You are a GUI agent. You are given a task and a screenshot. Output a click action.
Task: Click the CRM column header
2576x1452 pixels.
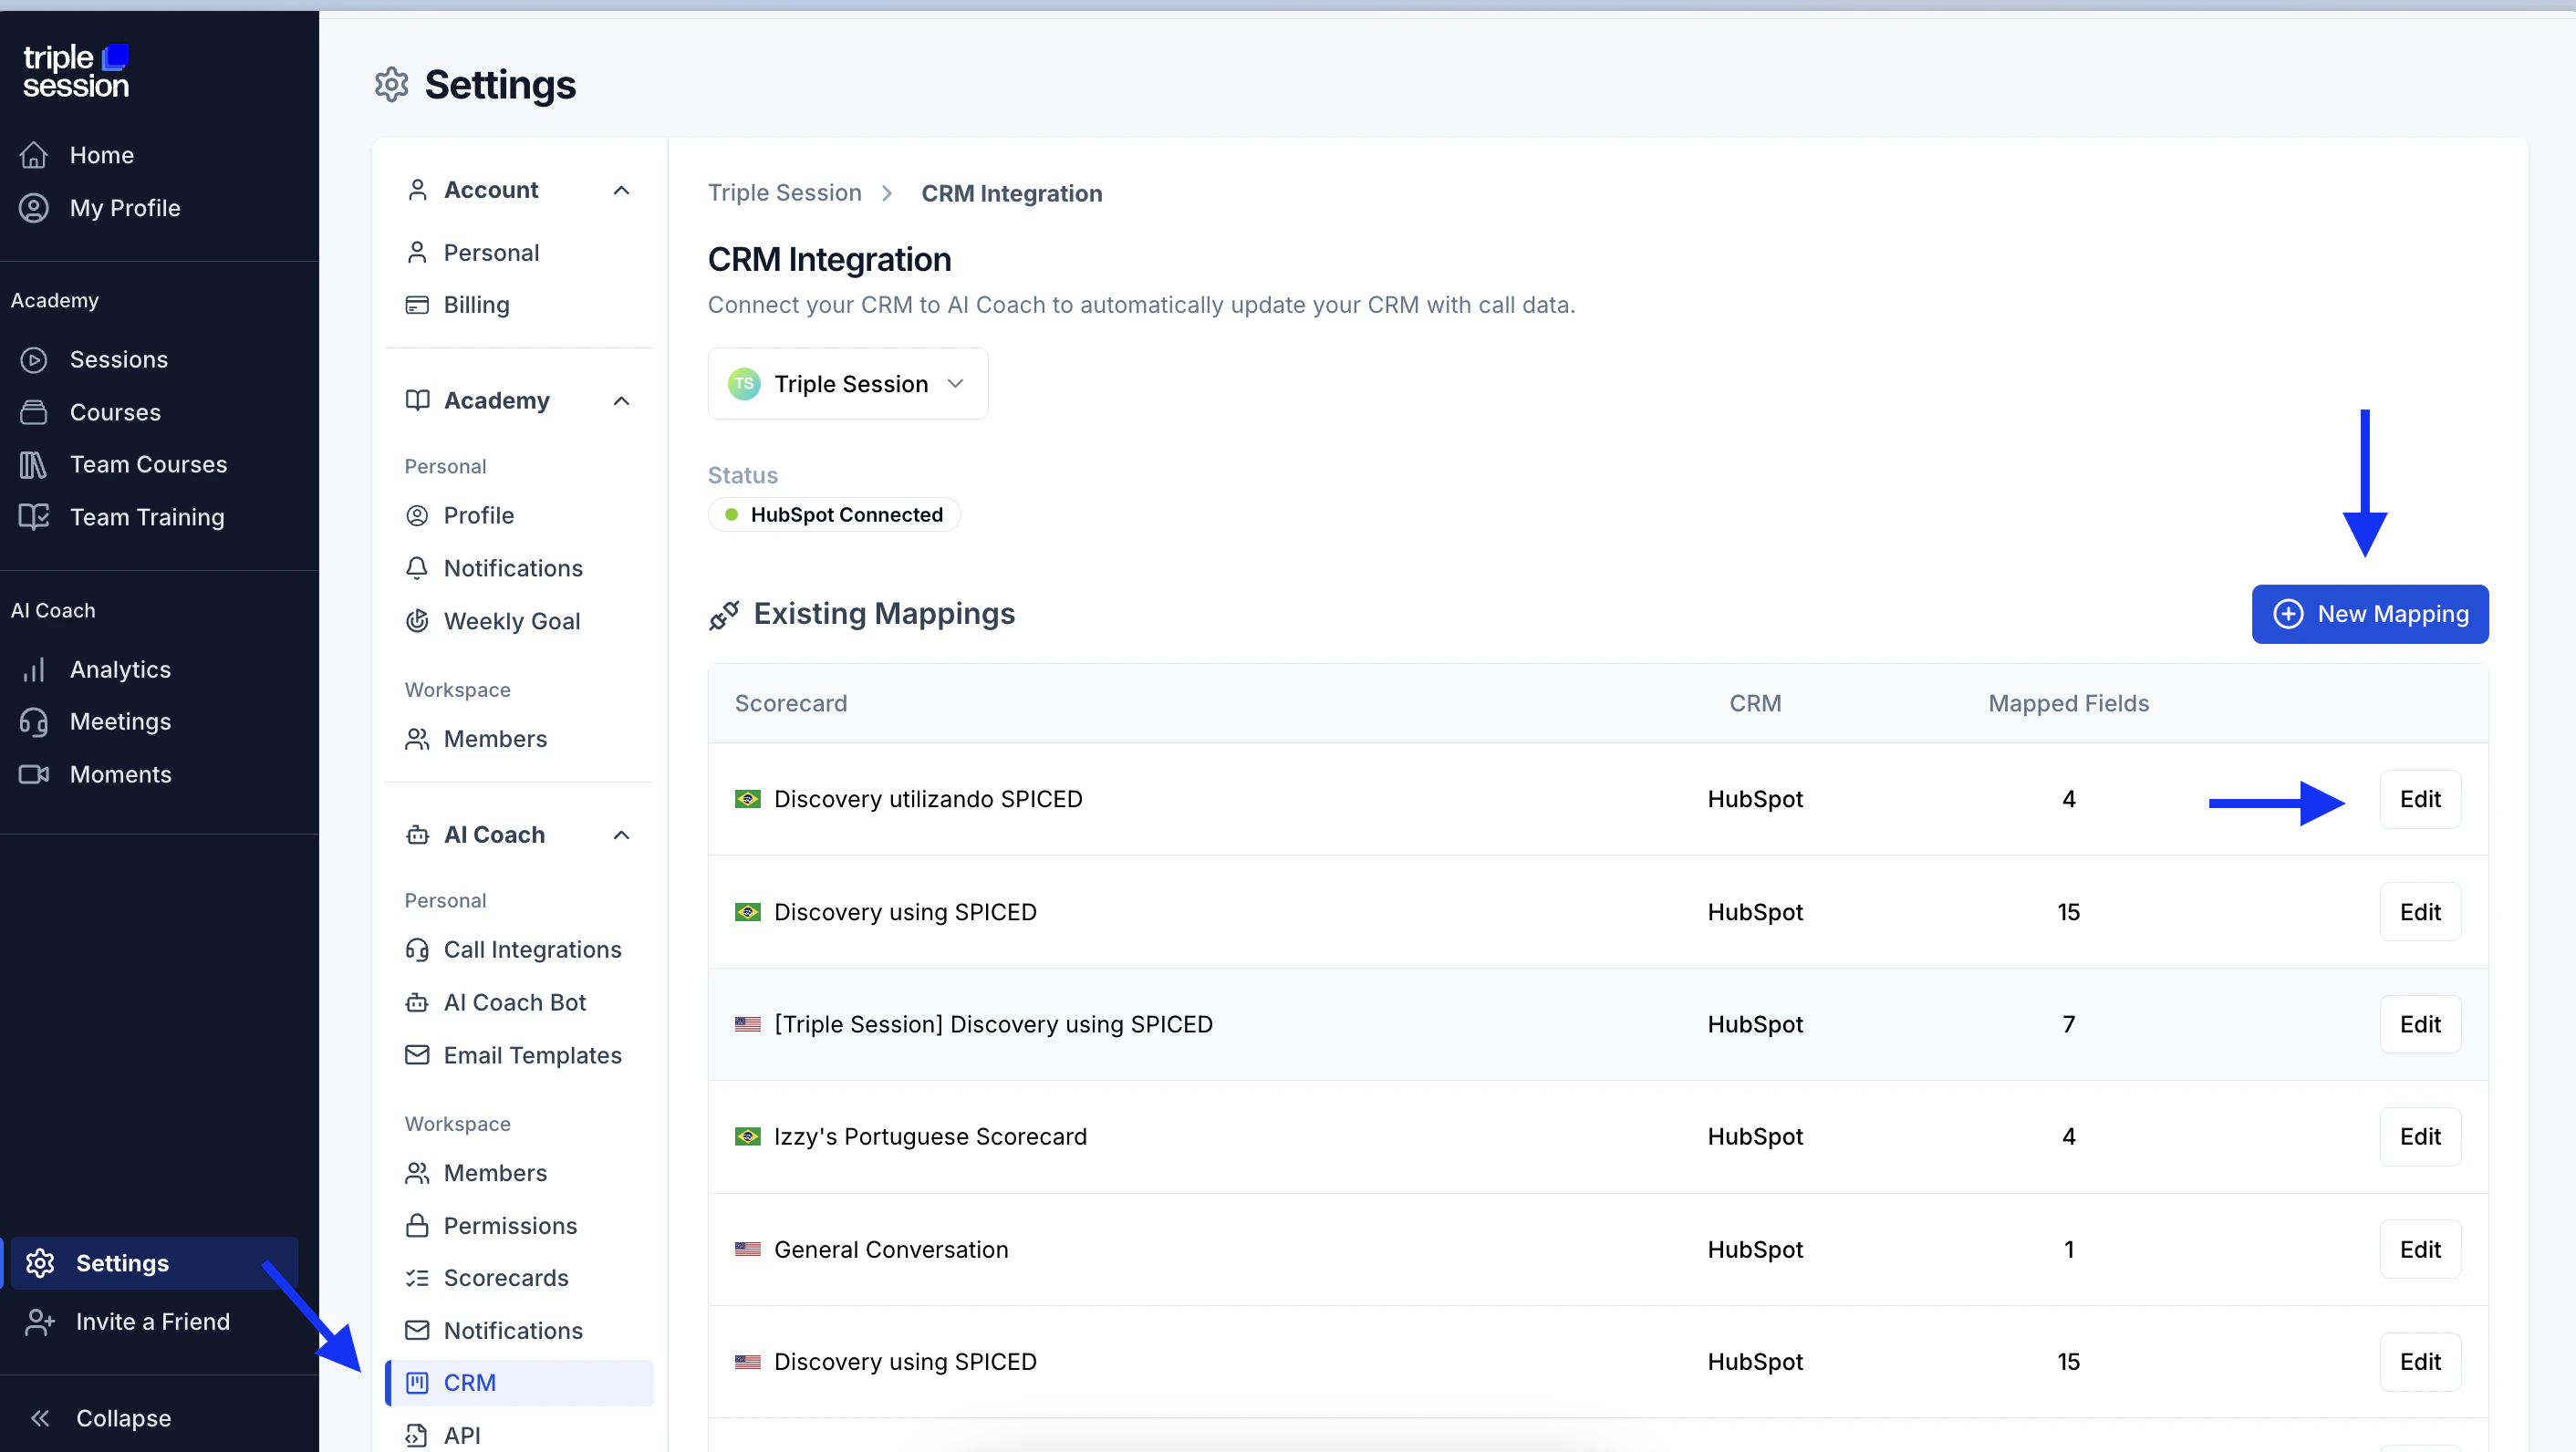click(x=1755, y=704)
